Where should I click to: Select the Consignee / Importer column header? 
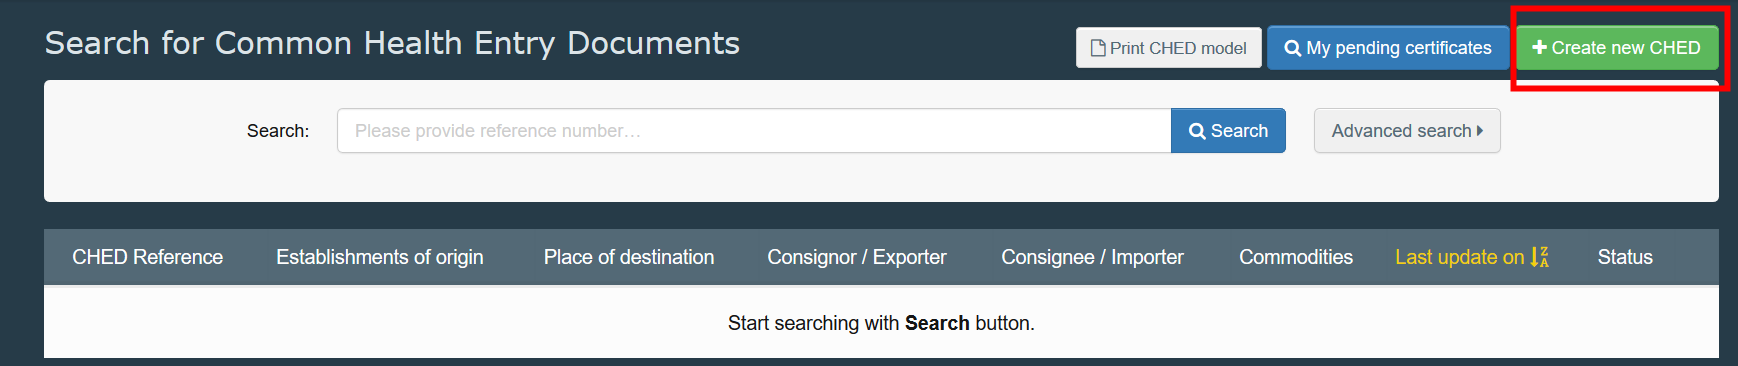pos(1092,257)
